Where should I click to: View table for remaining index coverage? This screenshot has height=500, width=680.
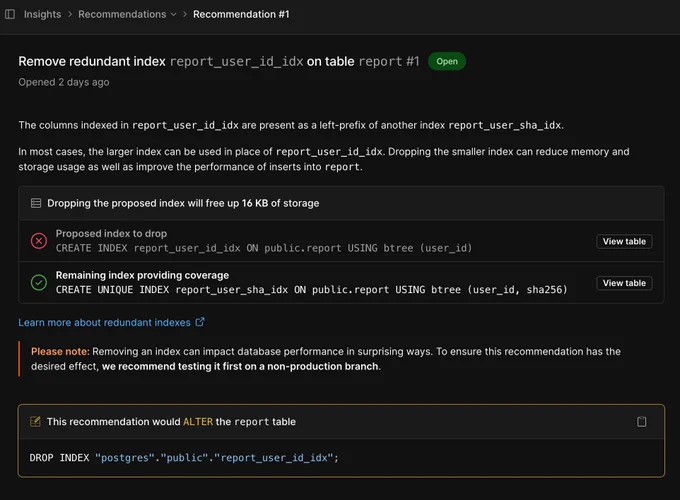coord(624,283)
